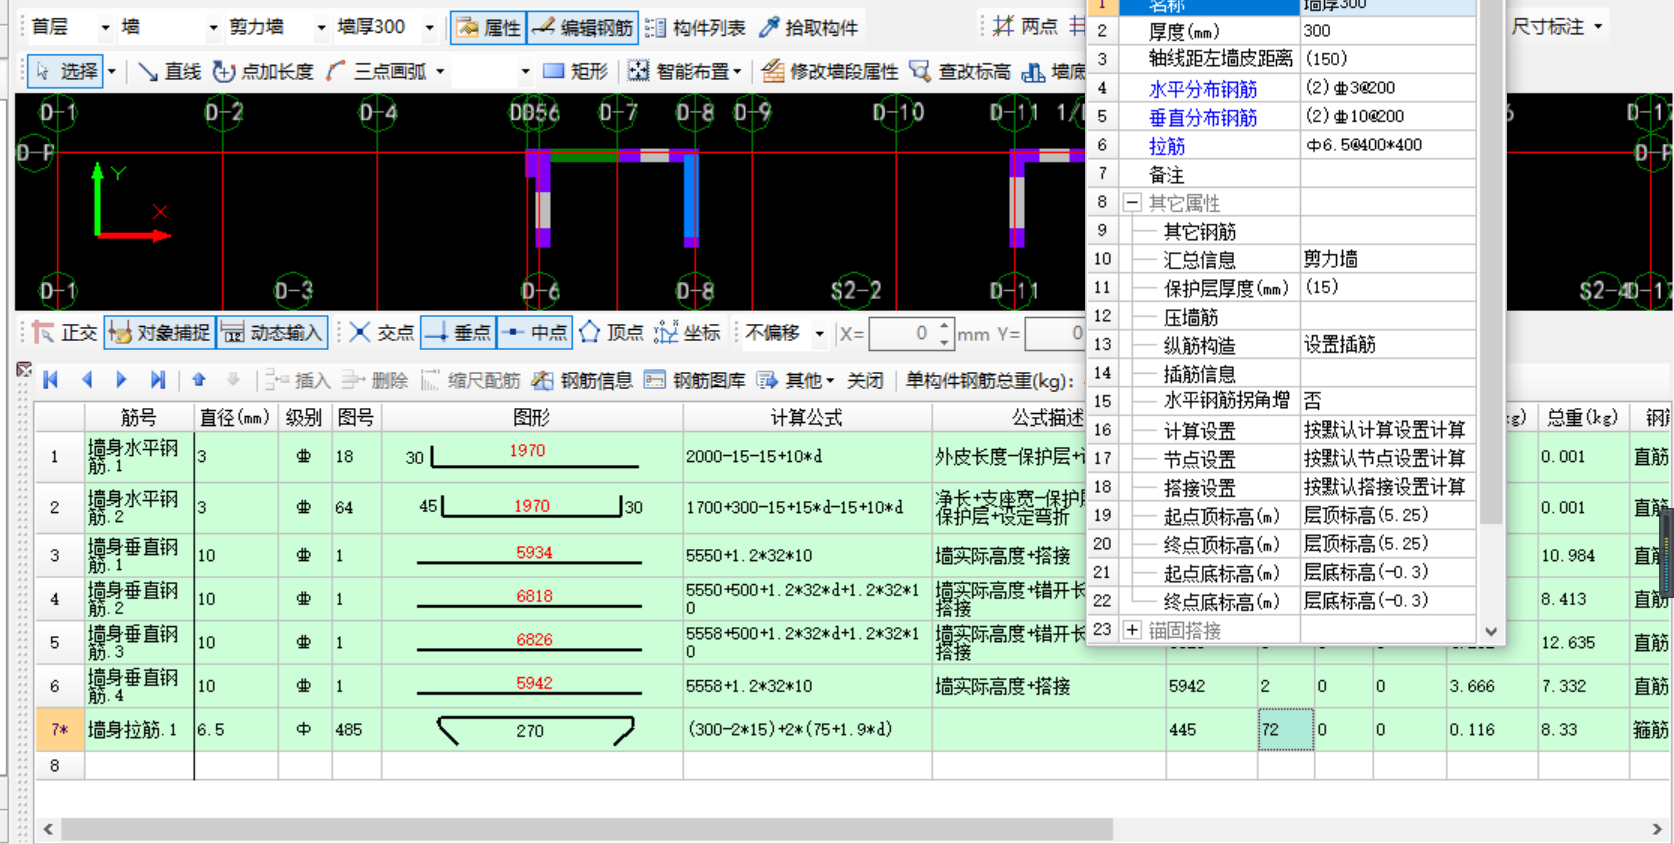Image resolution: width=1674 pixels, height=844 pixels.
Task: Click 插入 insert row button
Action: [x=297, y=380]
